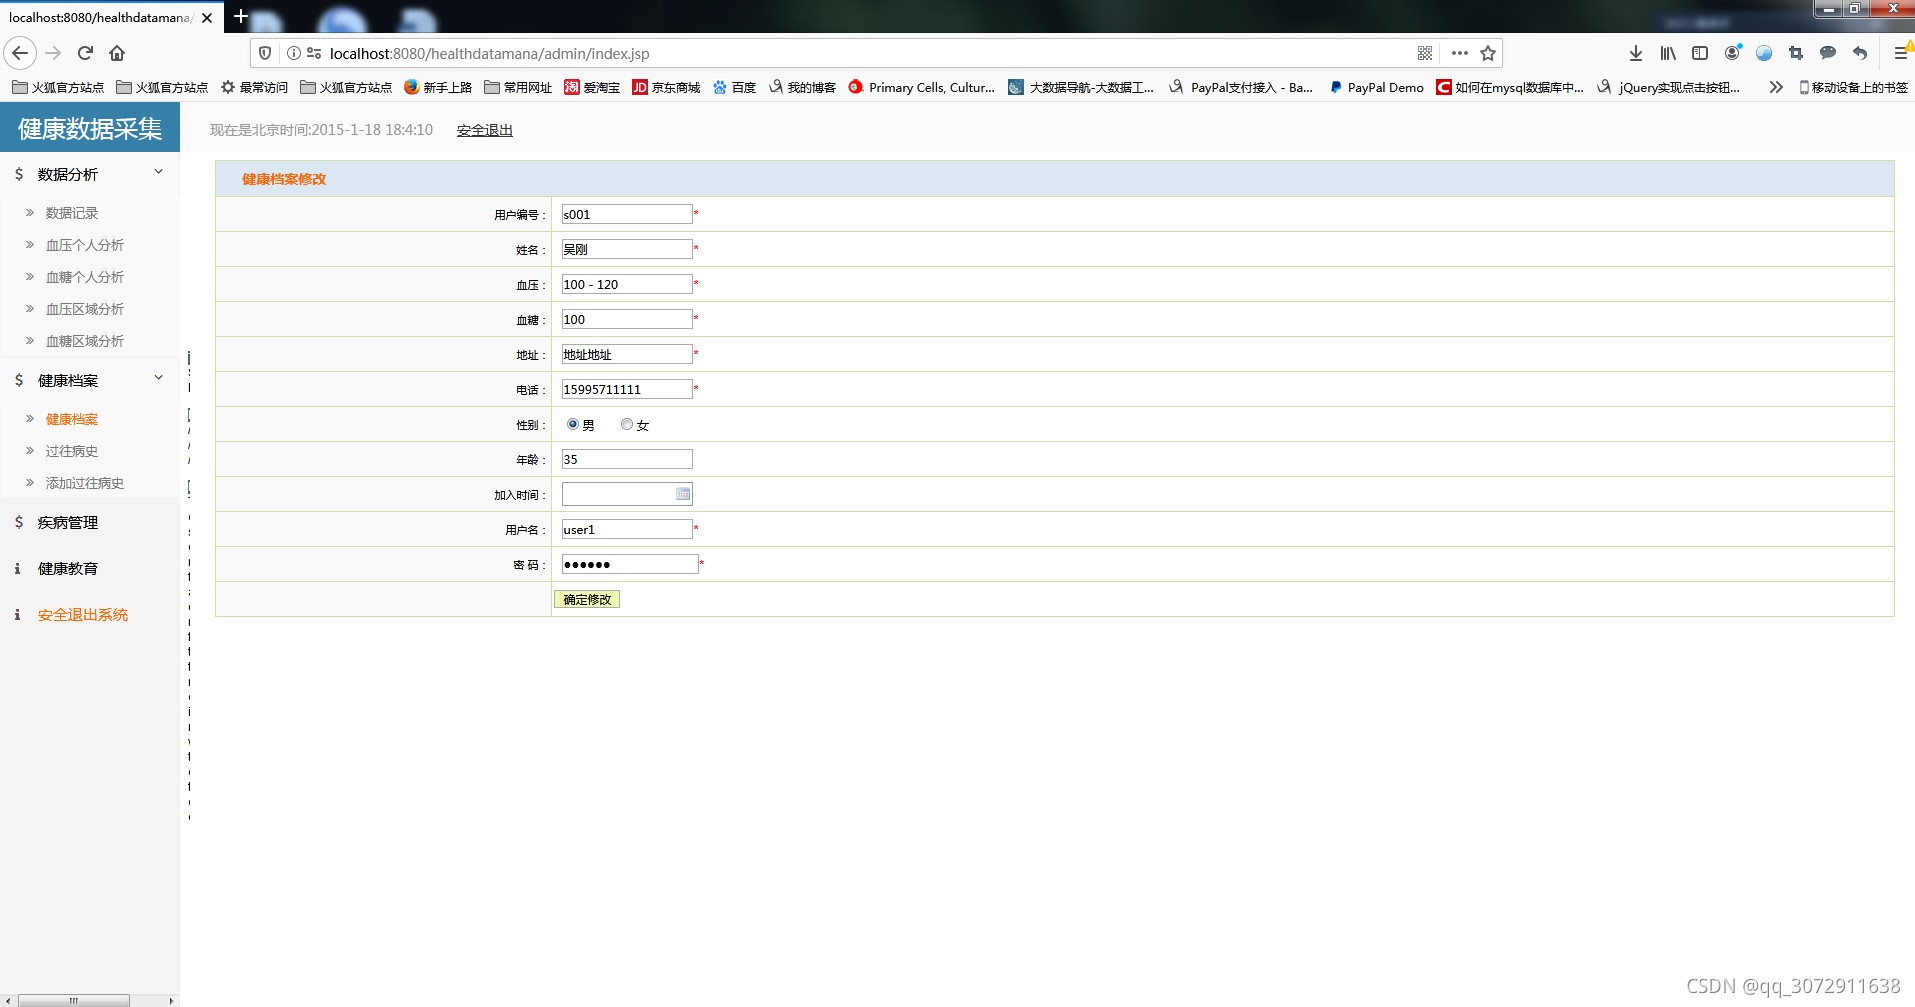1915x1007 pixels.
Task: Click the sidebar horizontal scrollbar thumb
Action: point(73,1000)
